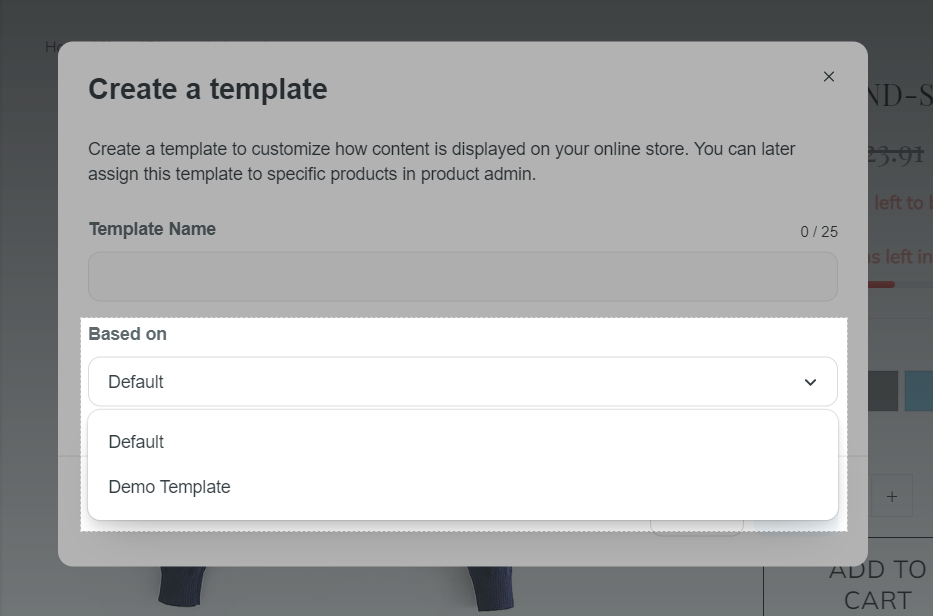Viewport: 933px width, 616px height.
Task: Click the plus quantity stepper button
Action: pyautogui.click(x=891, y=496)
